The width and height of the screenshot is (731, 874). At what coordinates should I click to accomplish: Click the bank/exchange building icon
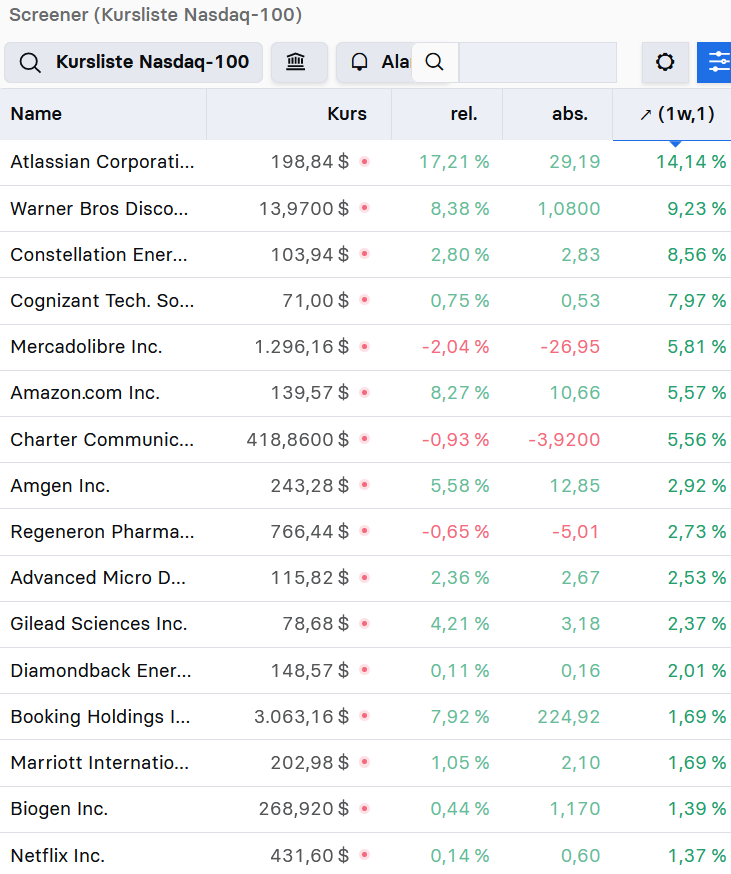[296, 63]
